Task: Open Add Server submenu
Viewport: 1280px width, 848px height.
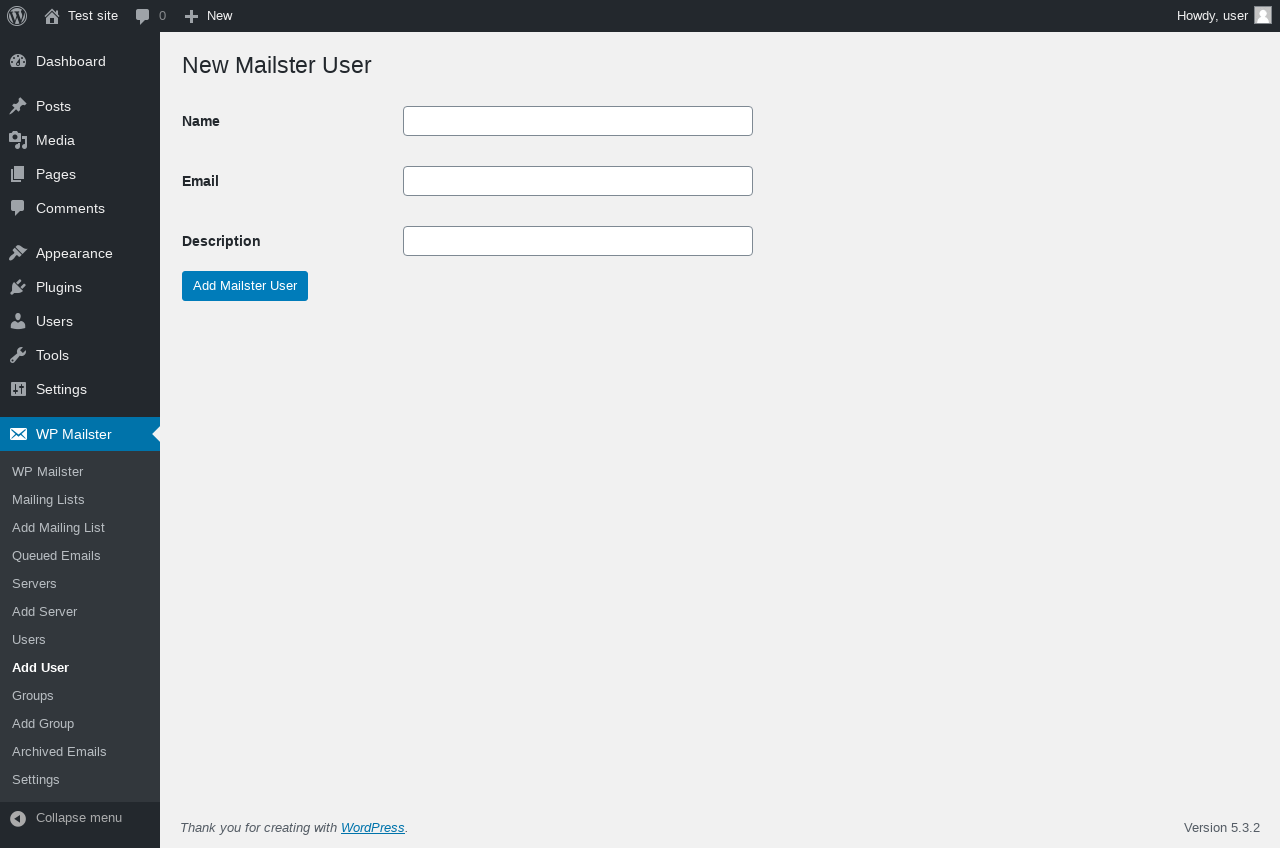Action: [44, 611]
